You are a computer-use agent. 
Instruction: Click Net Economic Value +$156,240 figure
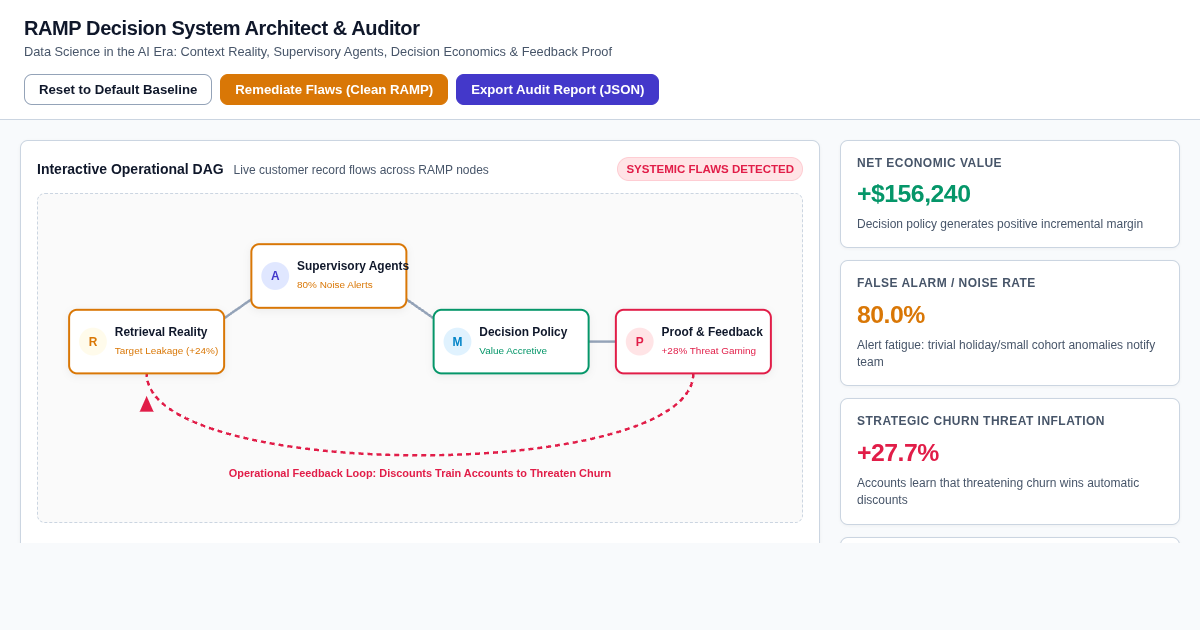point(914,194)
